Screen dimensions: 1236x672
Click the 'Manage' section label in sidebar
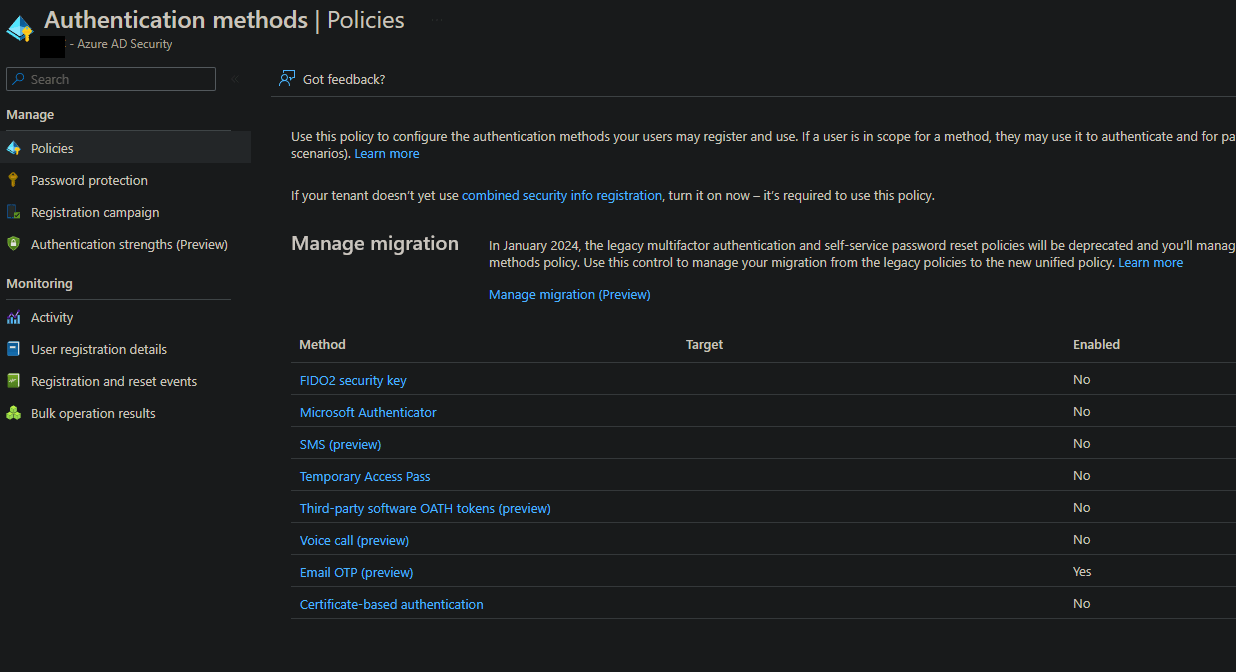[30, 115]
